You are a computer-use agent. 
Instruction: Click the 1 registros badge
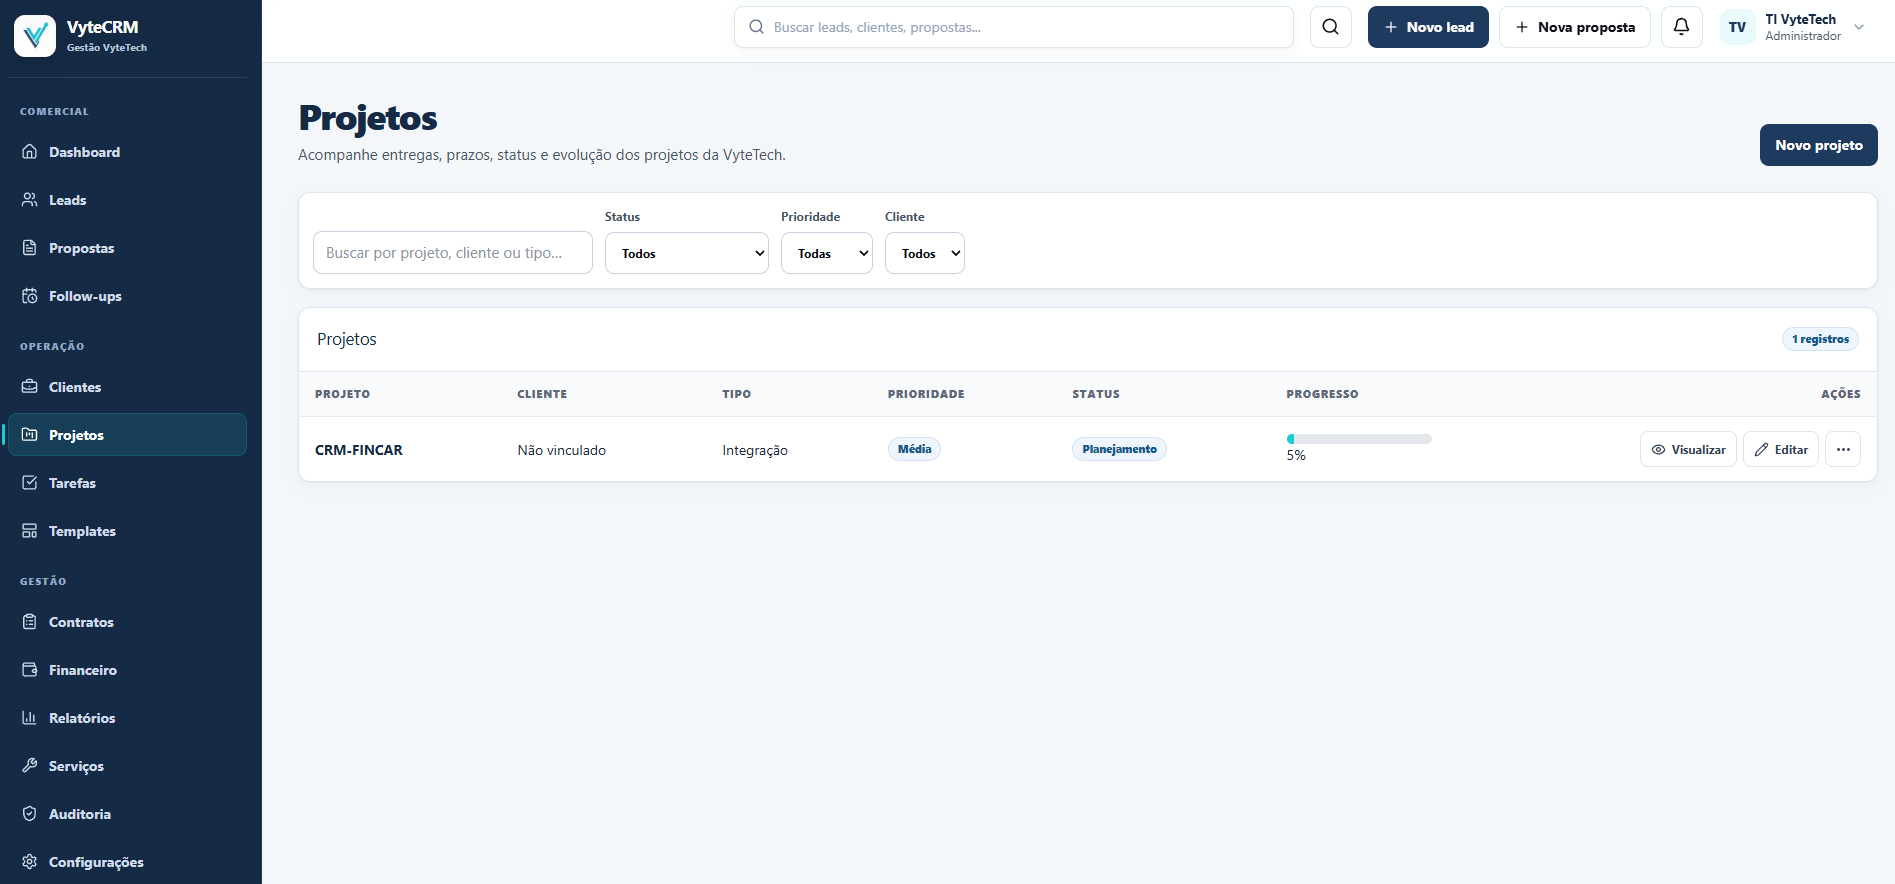(1820, 339)
